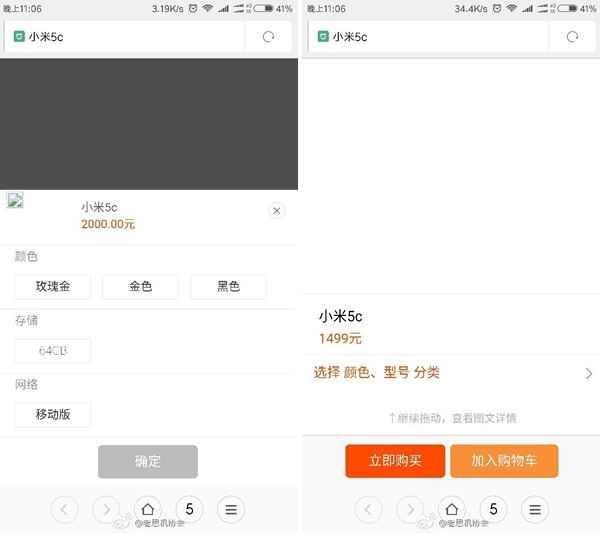600x533 pixels.
Task: Tap battery indicator in right status bar
Action: [x=568, y=8]
